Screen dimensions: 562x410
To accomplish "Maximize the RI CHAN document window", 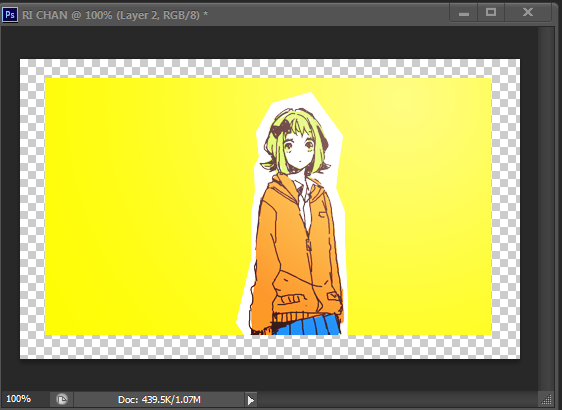I will [491, 13].
